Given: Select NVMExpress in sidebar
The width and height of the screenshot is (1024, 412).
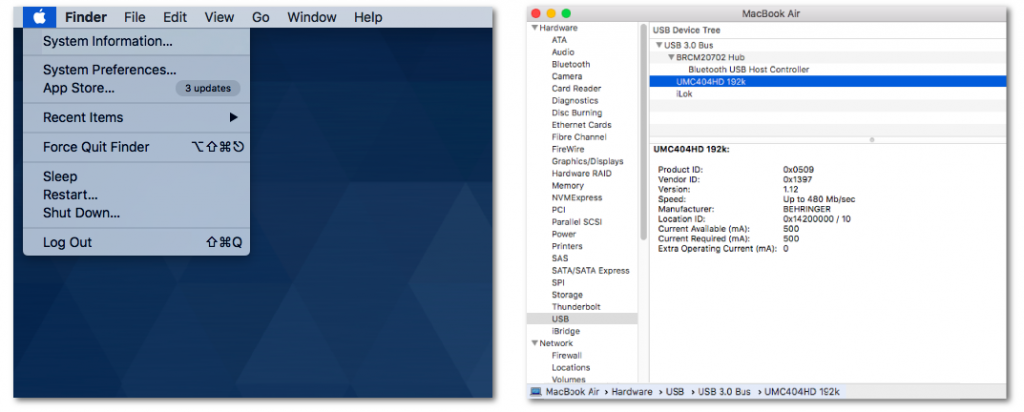Looking at the screenshot, I should point(577,197).
